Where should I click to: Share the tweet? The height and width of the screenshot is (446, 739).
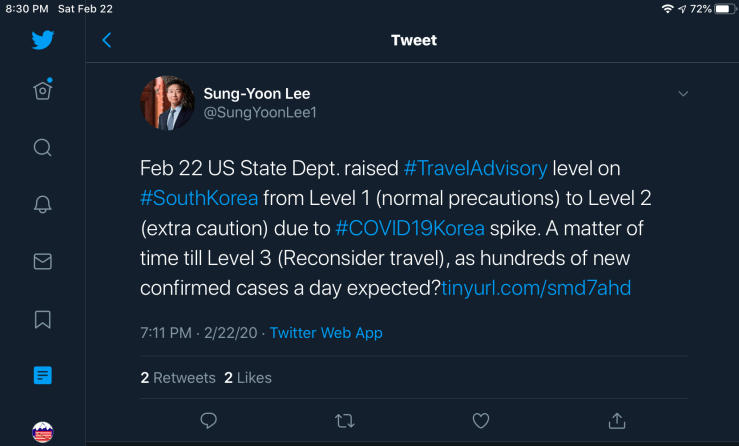click(617, 419)
